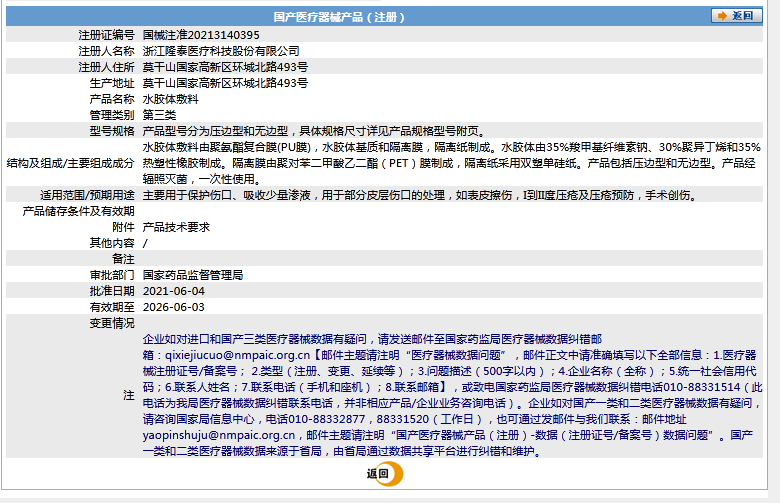Click the arrow icon in top-right 返回 button
The height and width of the screenshot is (503, 780).
coord(721,16)
